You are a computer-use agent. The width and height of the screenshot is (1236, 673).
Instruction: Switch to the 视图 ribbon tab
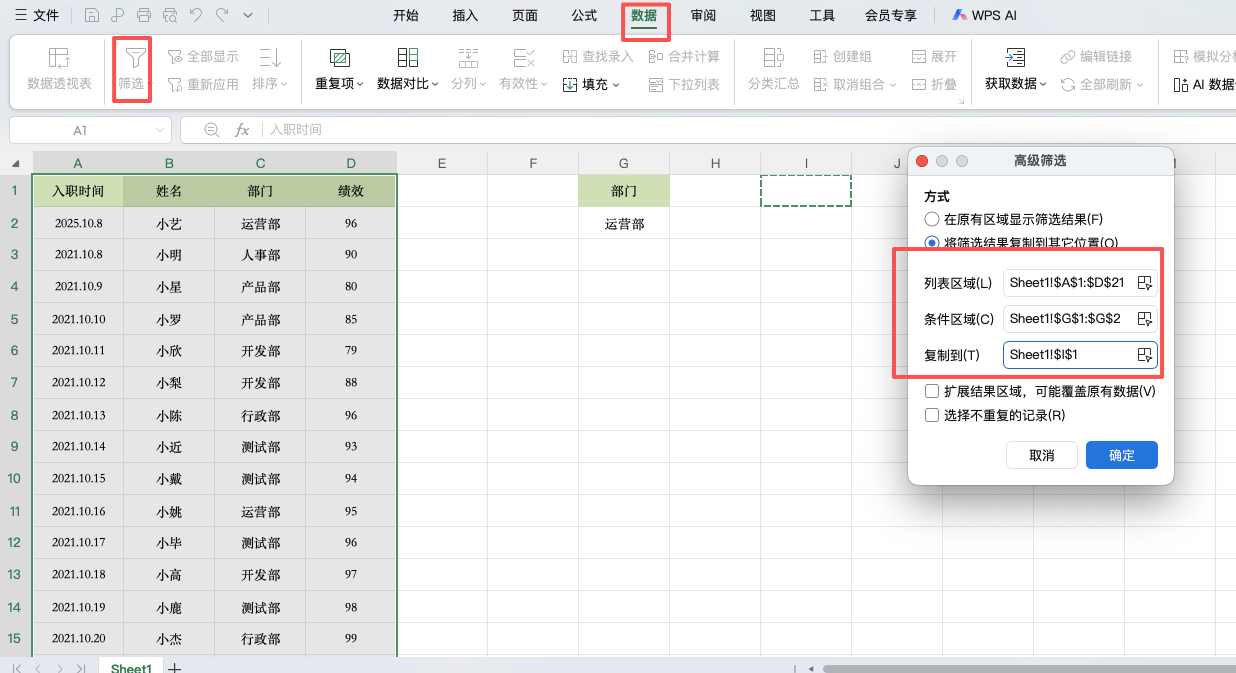(x=763, y=15)
